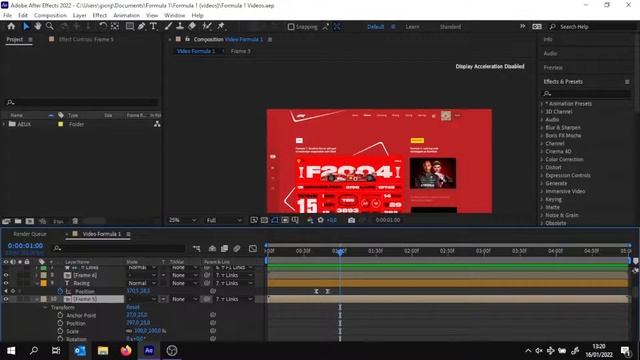The height and width of the screenshot is (360, 640).
Task: Select the Pan Behind anchor point tool
Action: (115, 26)
